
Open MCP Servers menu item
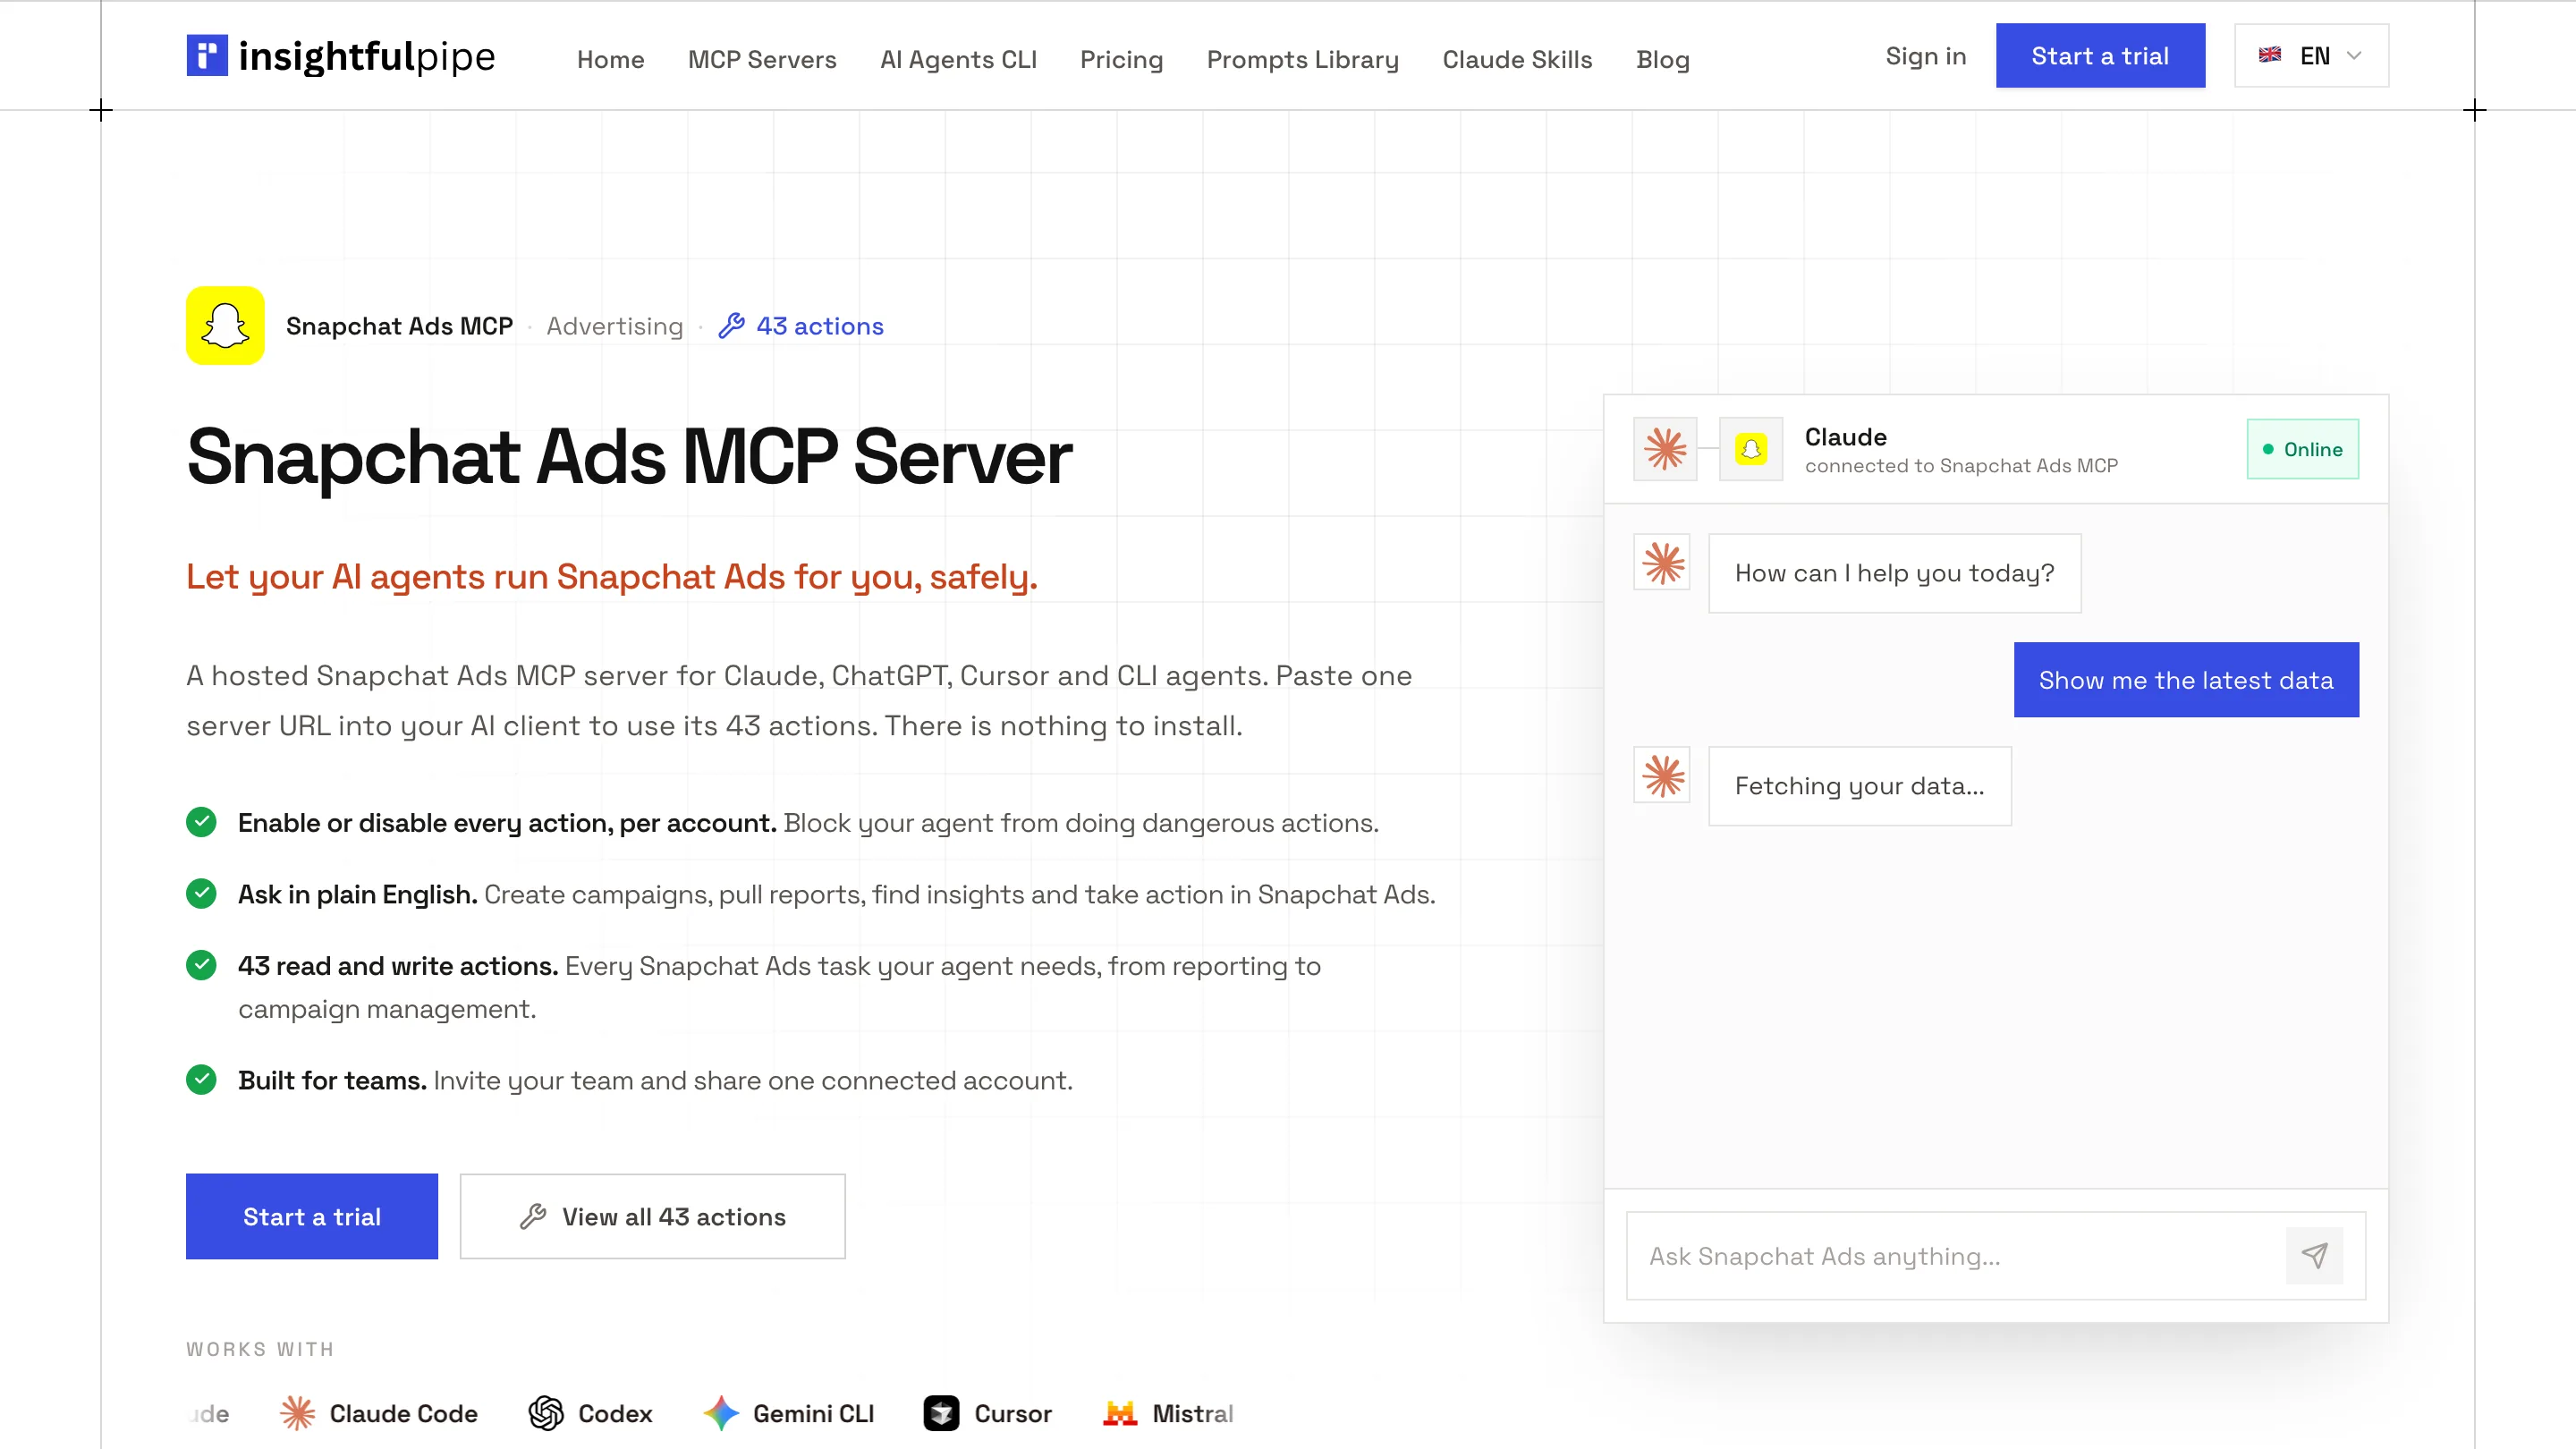click(x=762, y=60)
